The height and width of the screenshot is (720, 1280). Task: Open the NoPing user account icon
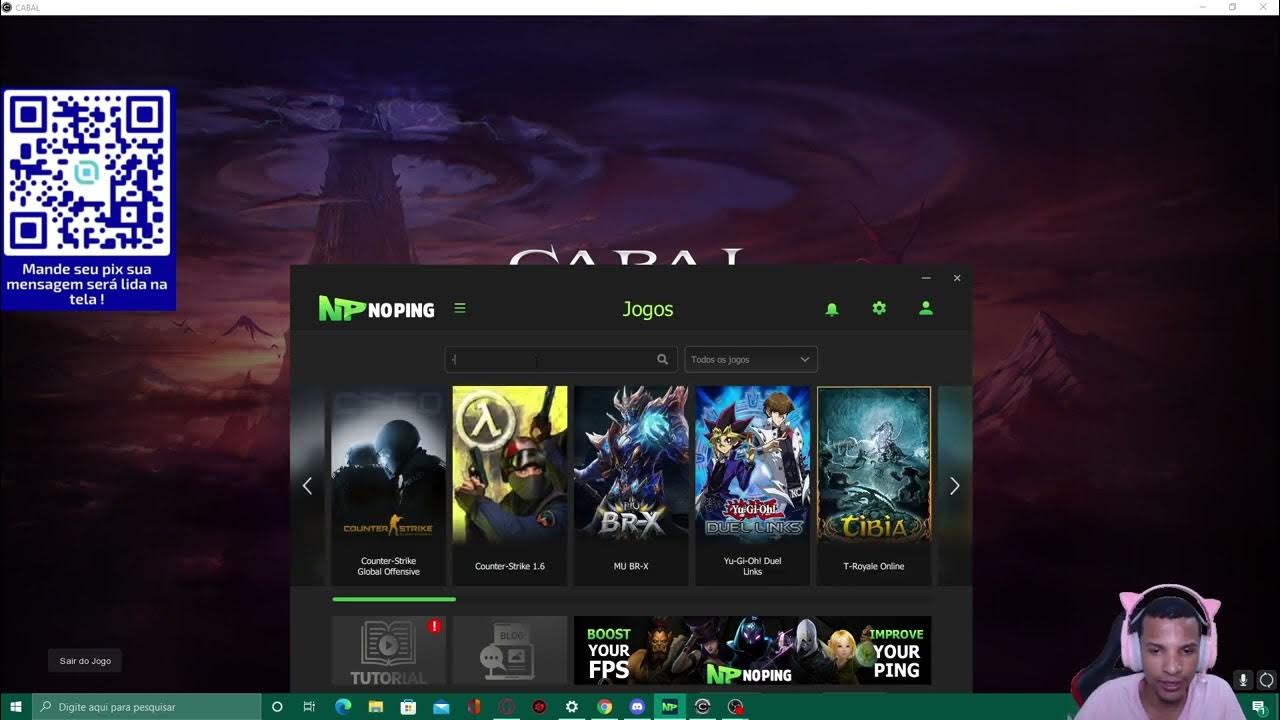pyautogui.click(x=926, y=308)
